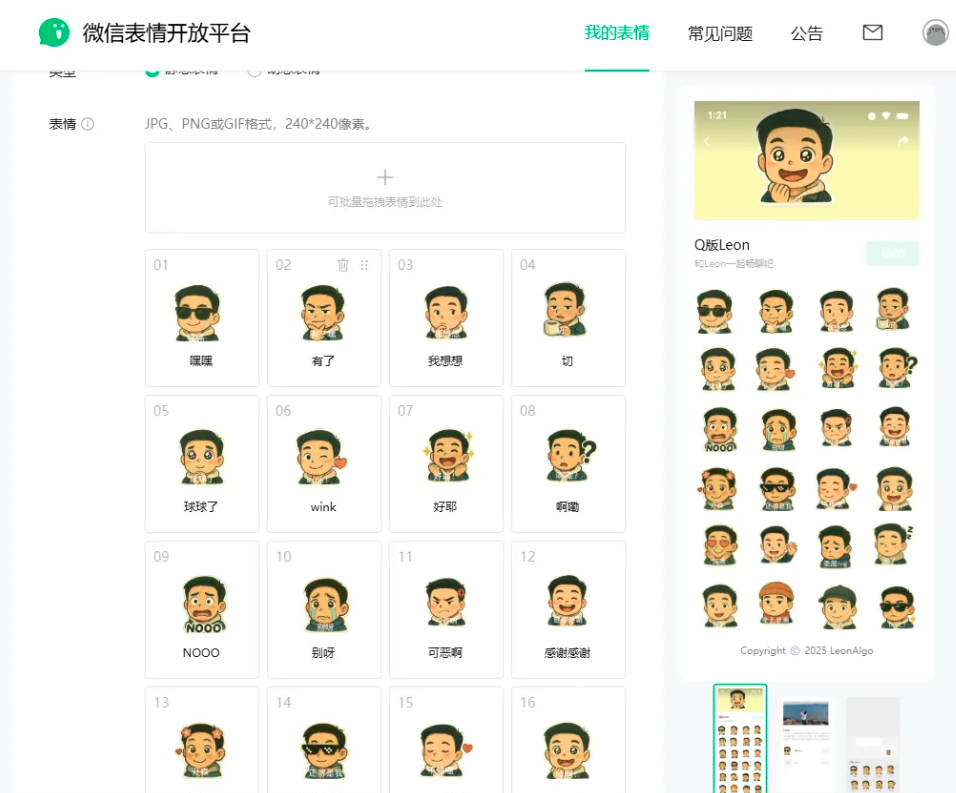Select sticker card 07 好耶
This screenshot has height=793, width=956.
click(446, 464)
